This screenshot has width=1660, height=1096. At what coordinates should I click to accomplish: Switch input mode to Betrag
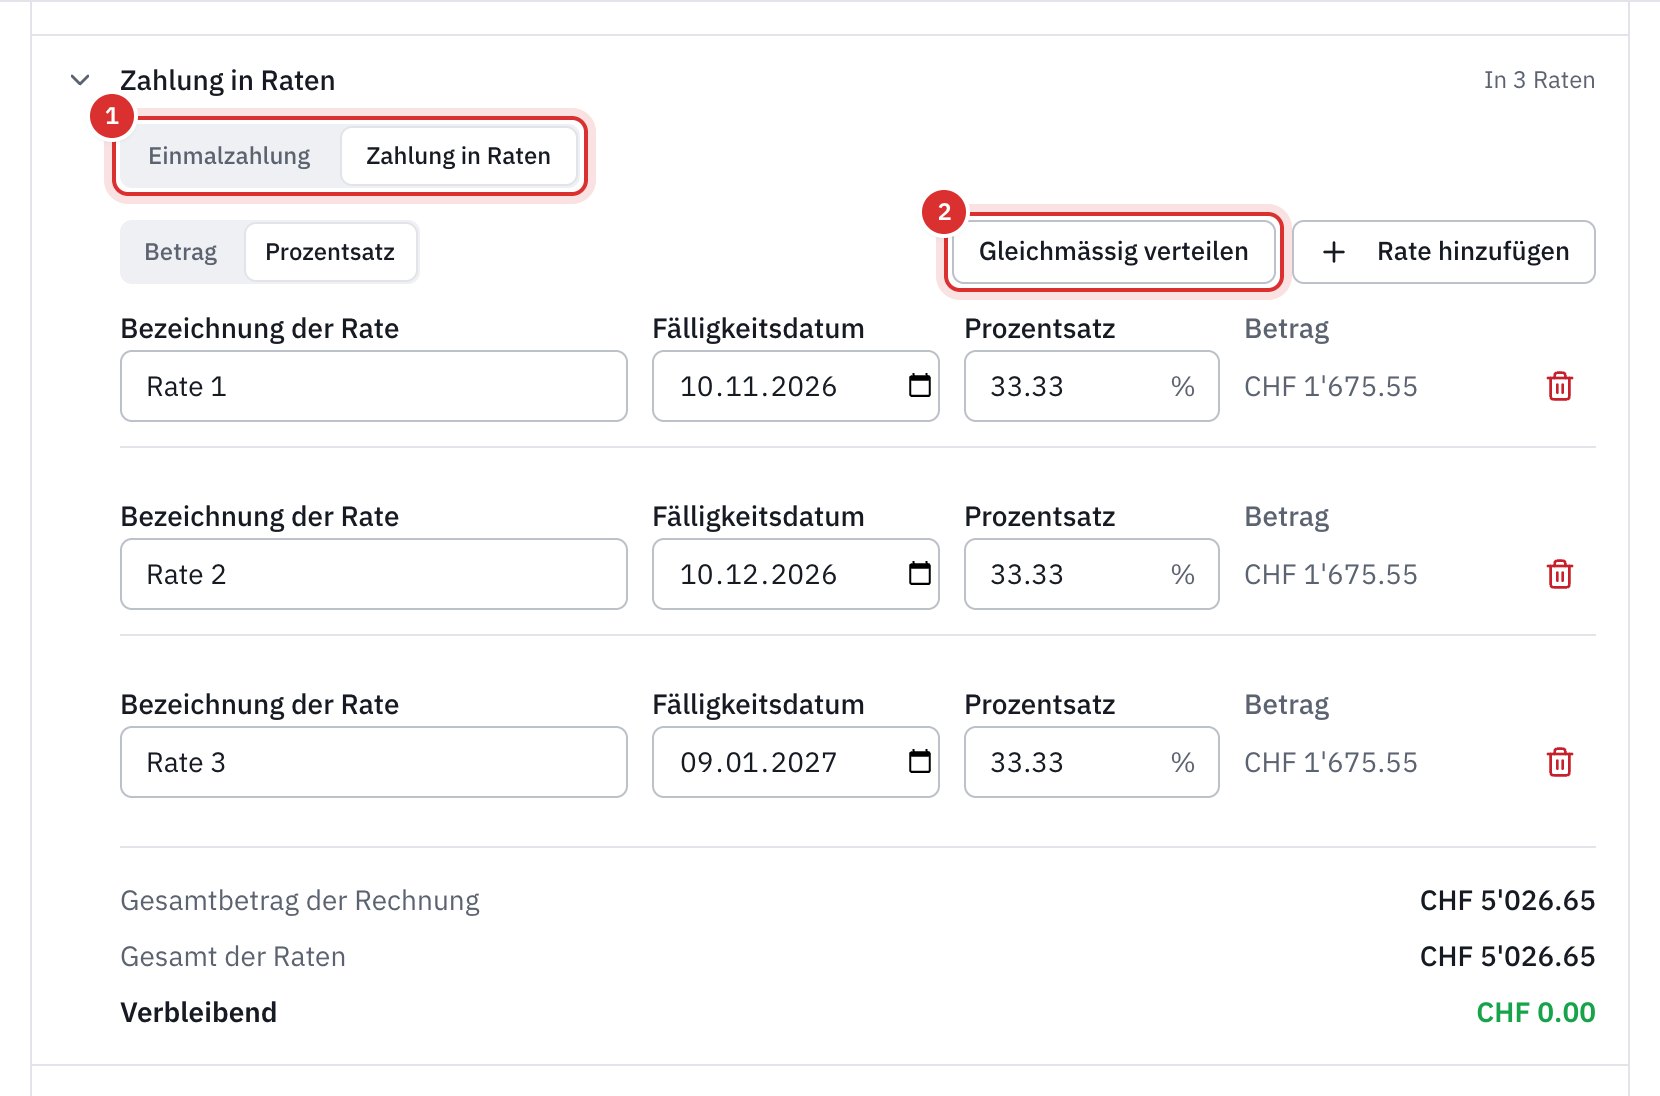click(181, 252)
